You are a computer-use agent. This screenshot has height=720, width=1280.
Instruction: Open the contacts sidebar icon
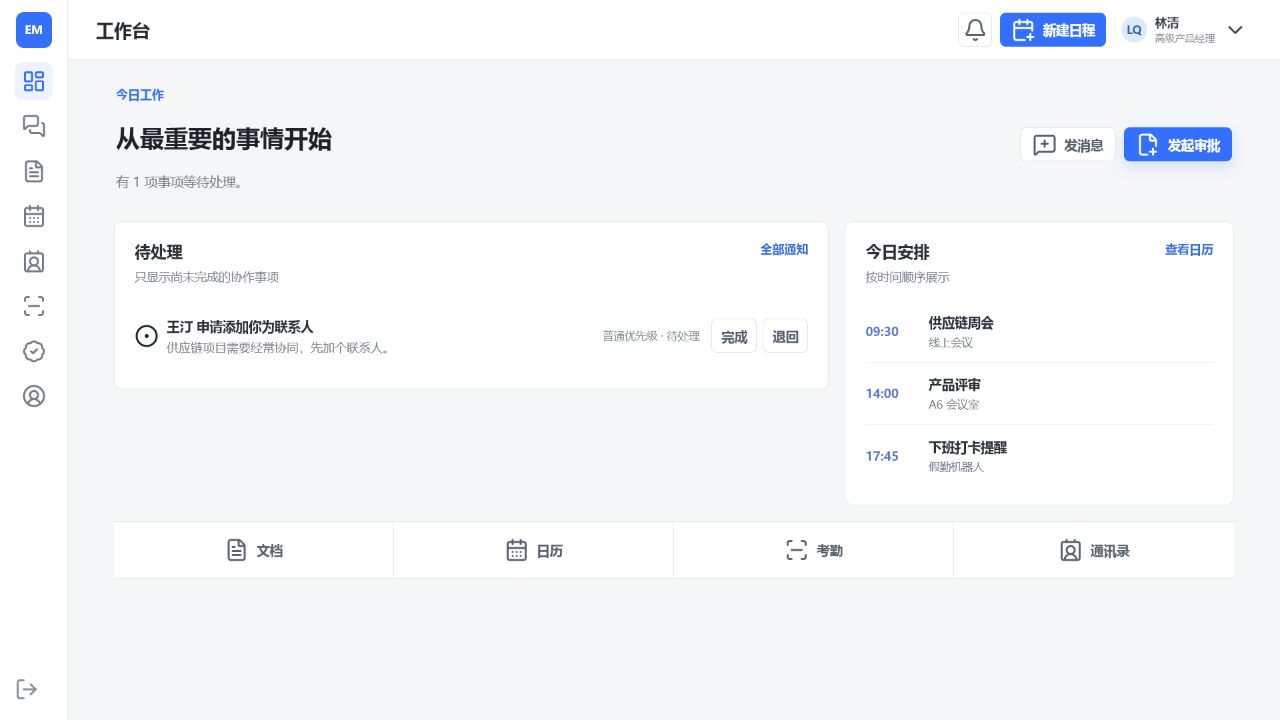point(34,261)
